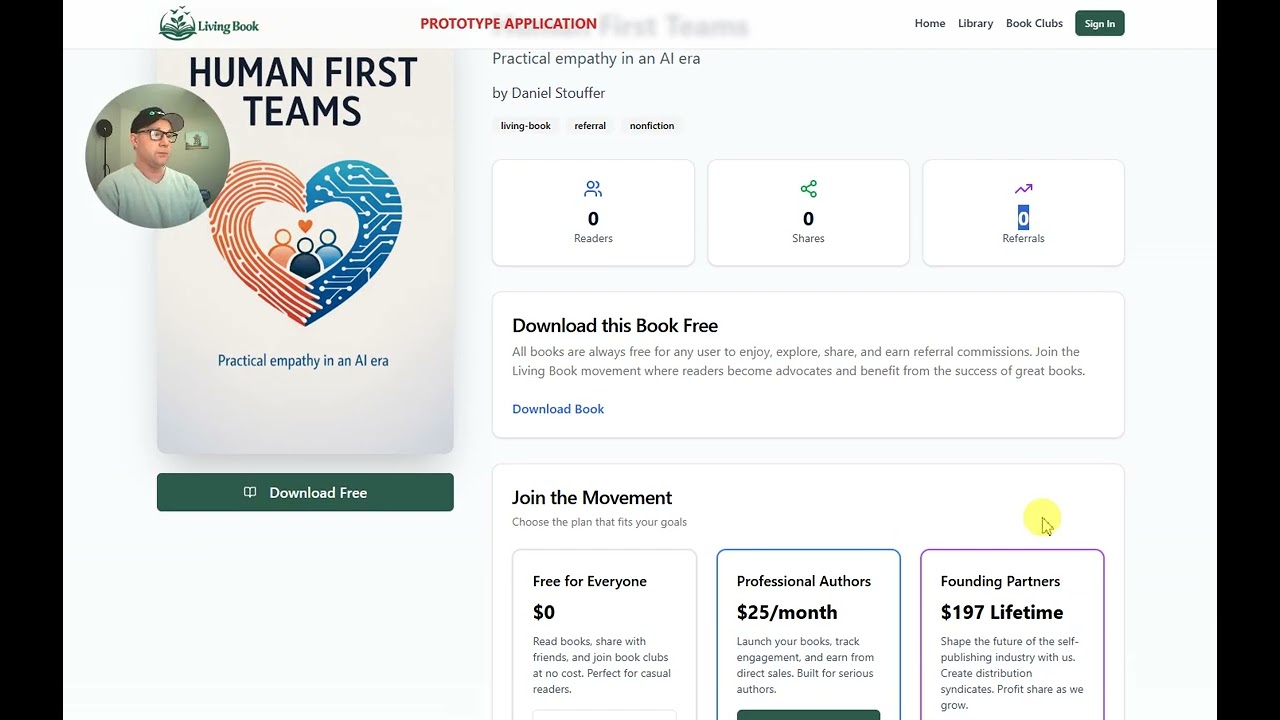1280x720 pixels.
Task: Click the author name Daniel Stouffer
Action: pyautogui.click(x=558, y=93)
